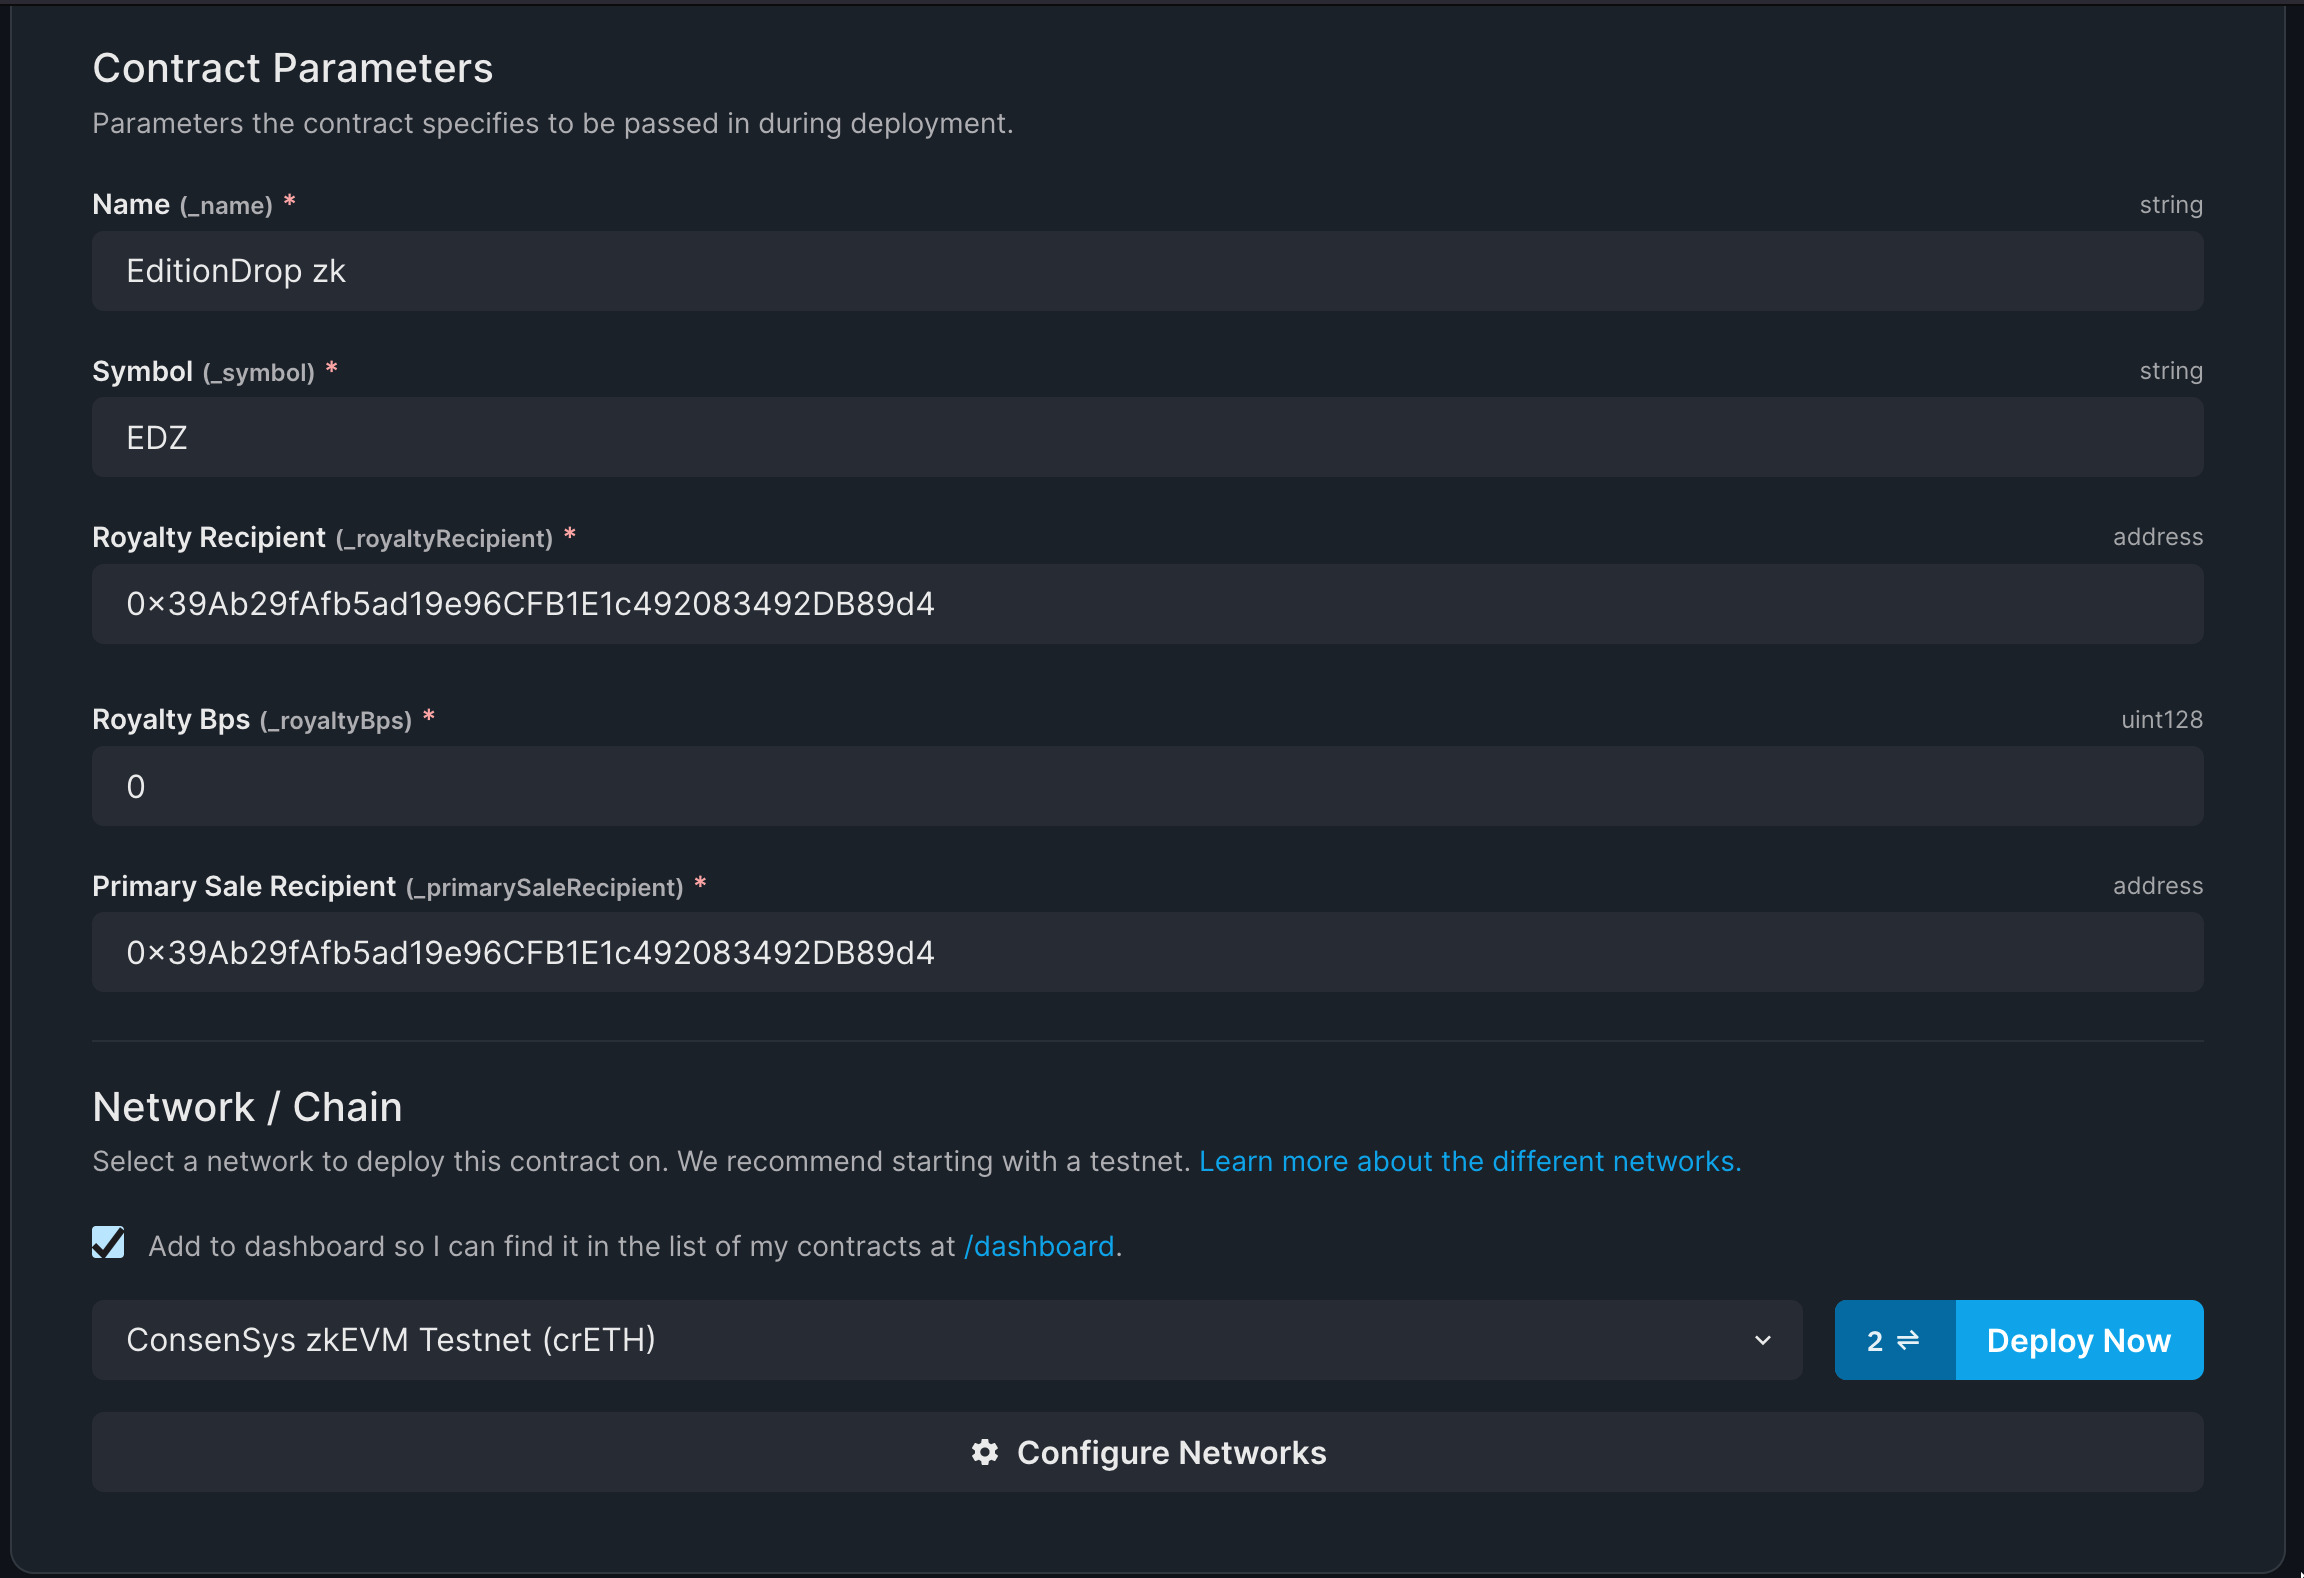The image size is (2304, 1578).
Task: Click the Symbol field showing 'EDZ'
Action: (1147, 436)
